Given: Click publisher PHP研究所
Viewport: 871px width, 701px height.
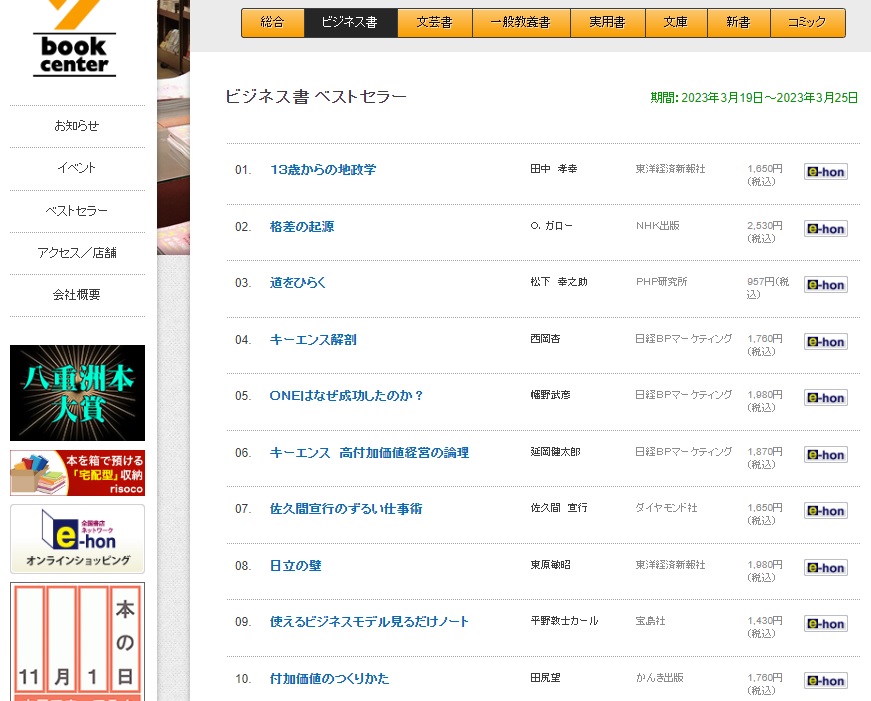Looking at the screenshot, I should tap(662, 282).
